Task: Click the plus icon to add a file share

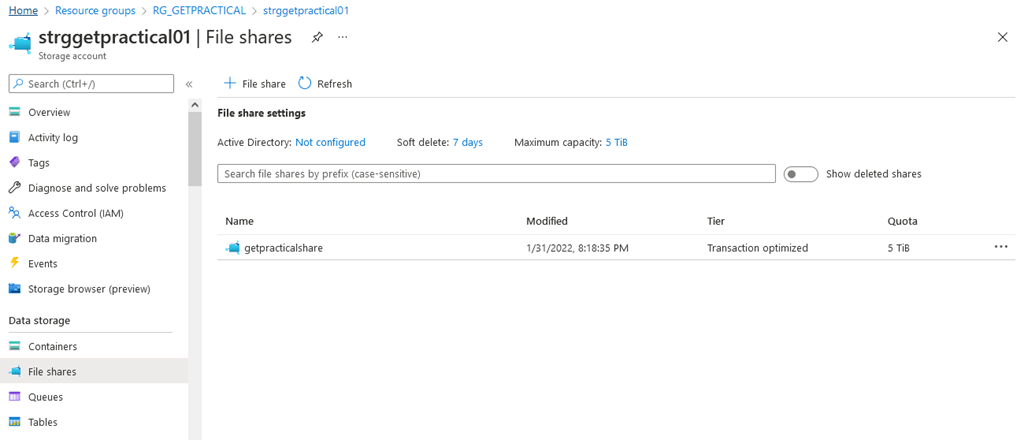Action: tap(229, 84)
